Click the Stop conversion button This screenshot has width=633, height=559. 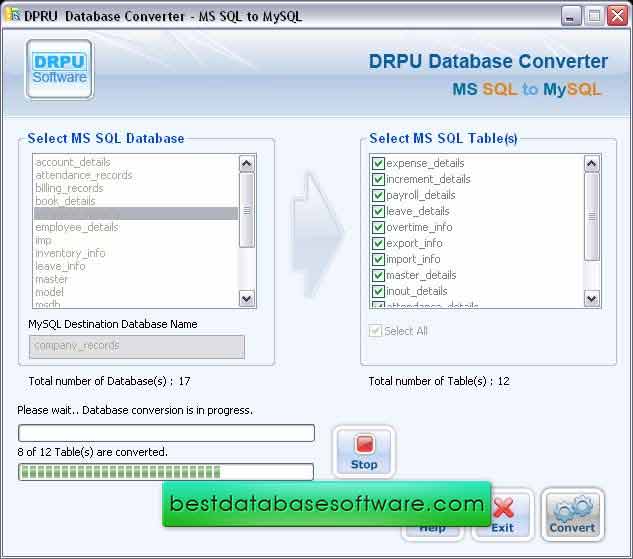pos(364,452)
